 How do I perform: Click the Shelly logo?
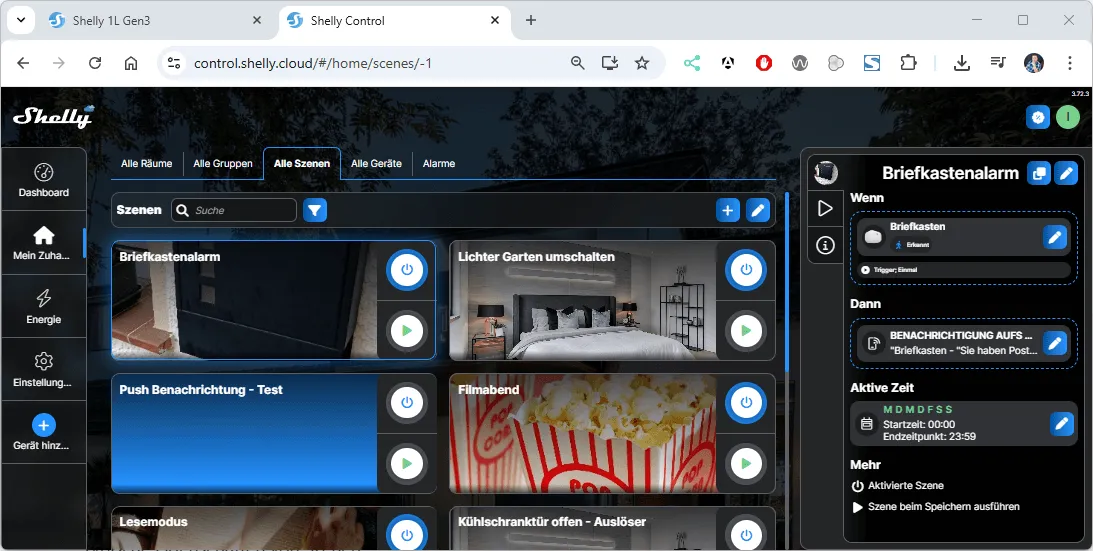[x=53, y=116]
